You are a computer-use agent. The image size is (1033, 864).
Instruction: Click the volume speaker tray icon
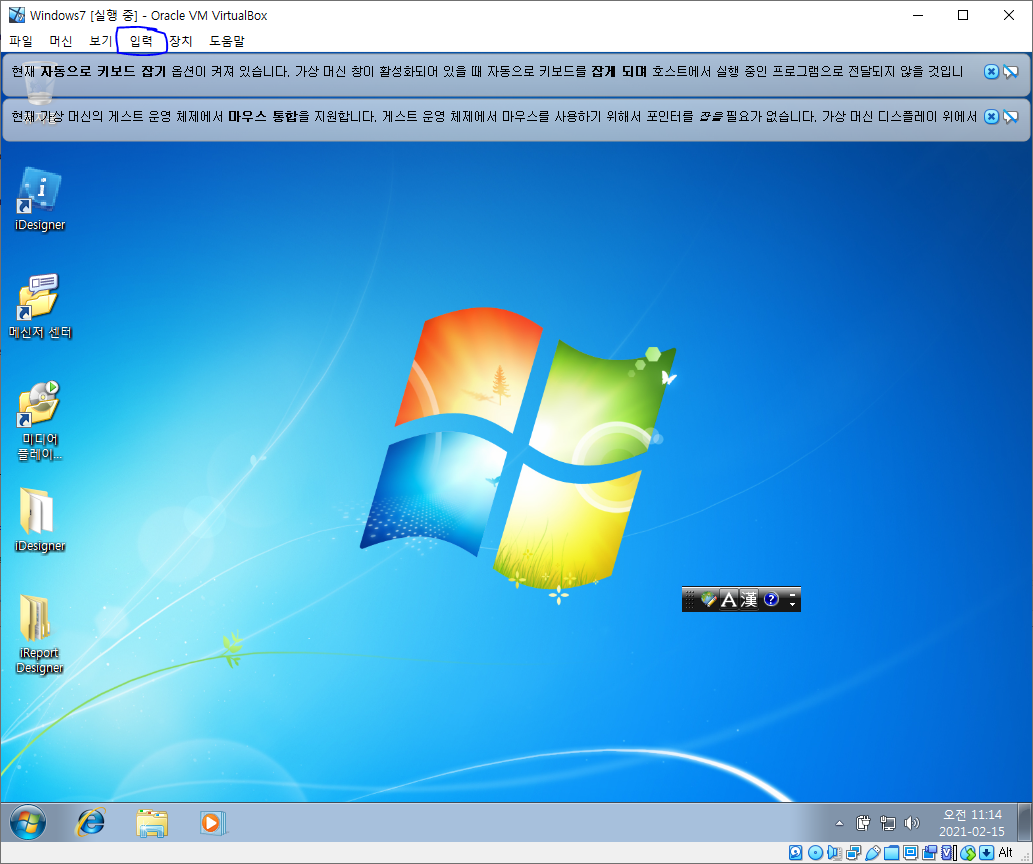point(912,822)
